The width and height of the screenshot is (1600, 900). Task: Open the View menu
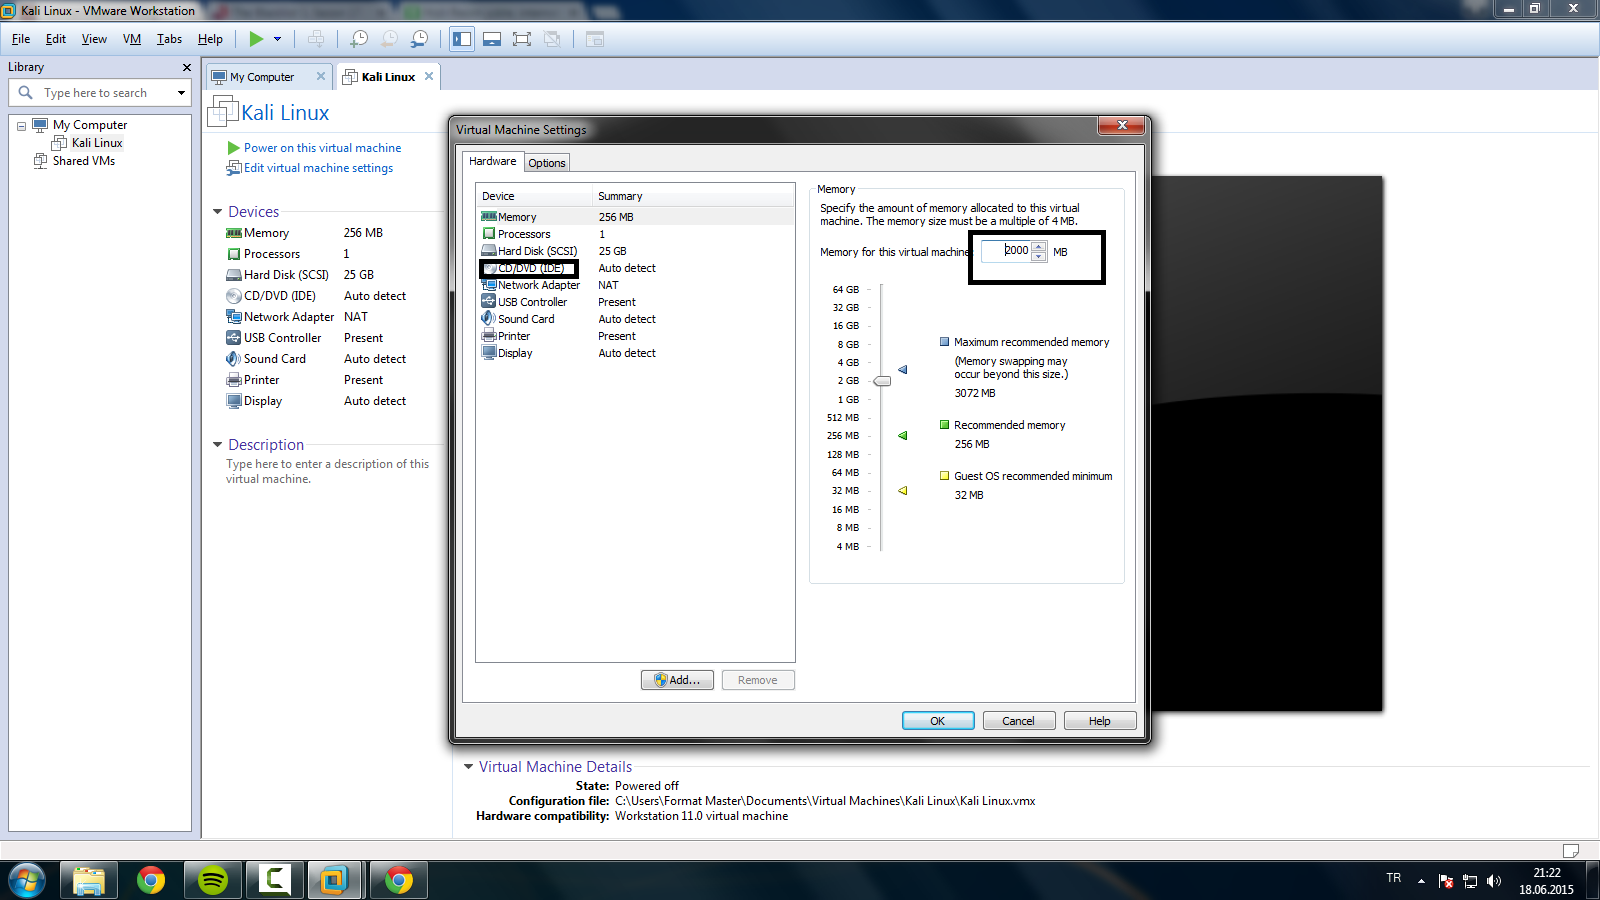tap(94, 39)
